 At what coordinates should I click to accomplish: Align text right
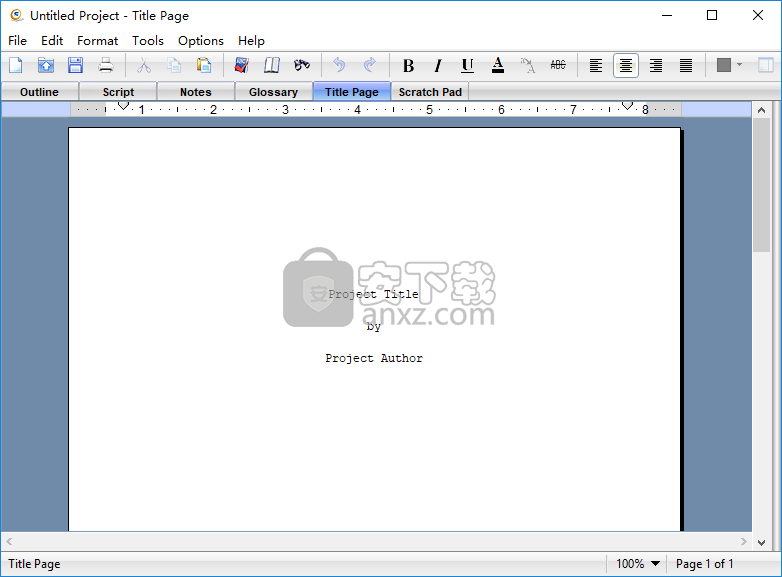(x=656, y=65)
